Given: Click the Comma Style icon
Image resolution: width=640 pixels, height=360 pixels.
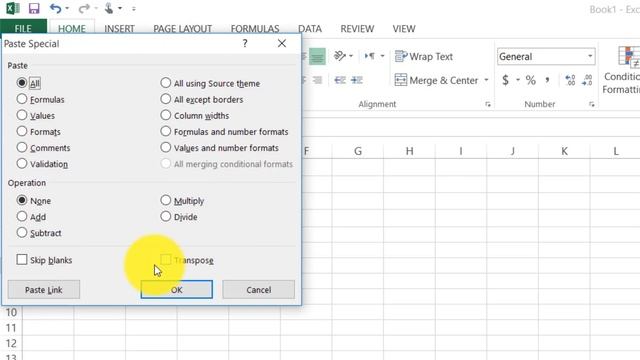Looking at the screenshot, I should [x=547, y=79].
